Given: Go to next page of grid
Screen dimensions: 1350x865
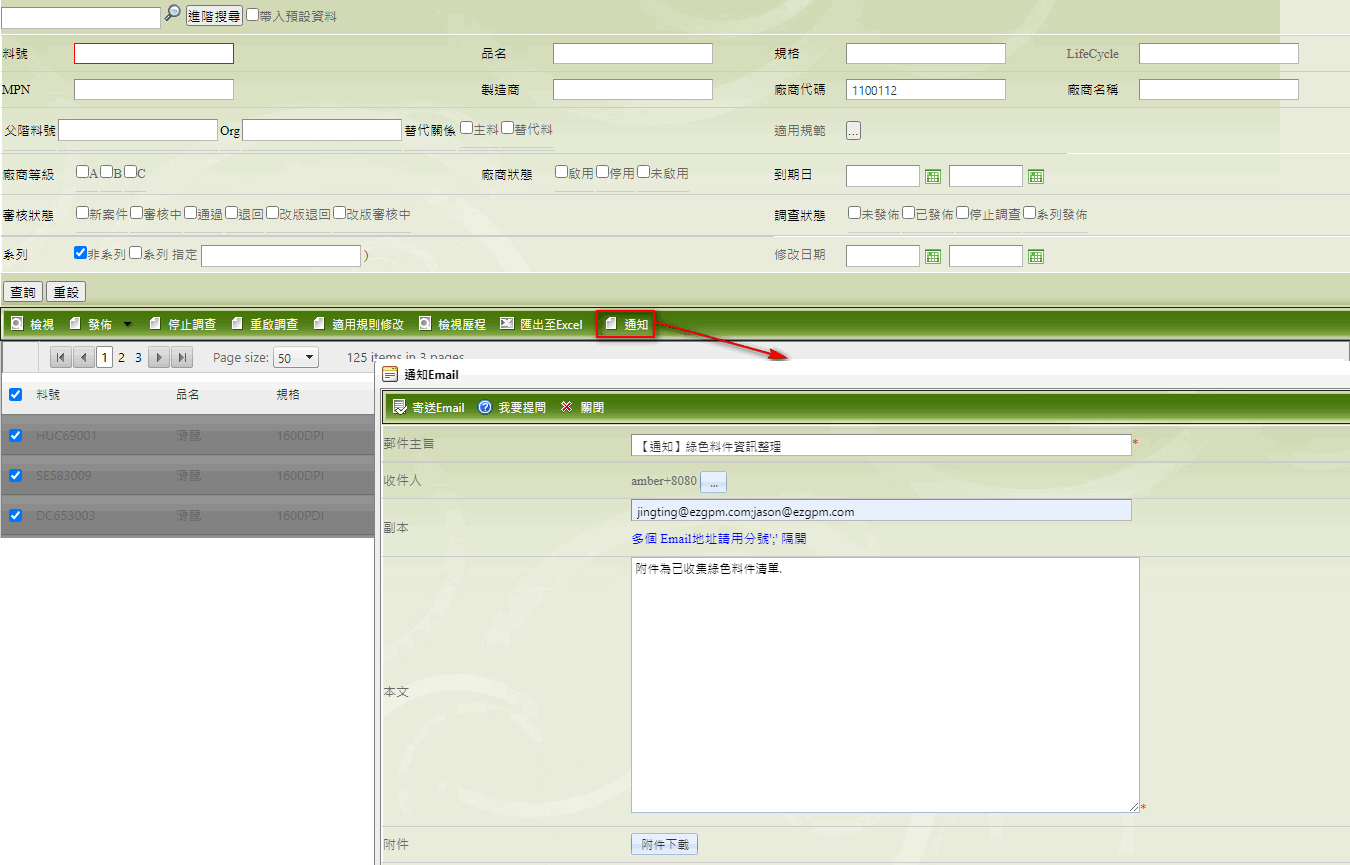Looking at the screenshot, I should [159, 357].
